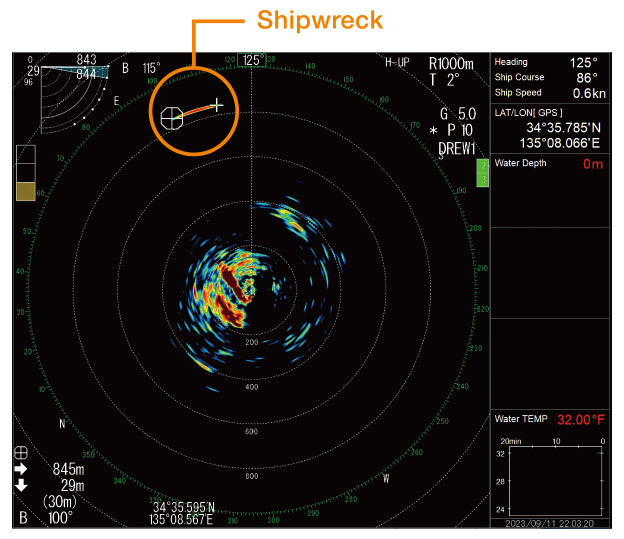This screenshot has height=539, width=624.
Task: Click the H-UP head-up mode label
Action: (397, 62)
